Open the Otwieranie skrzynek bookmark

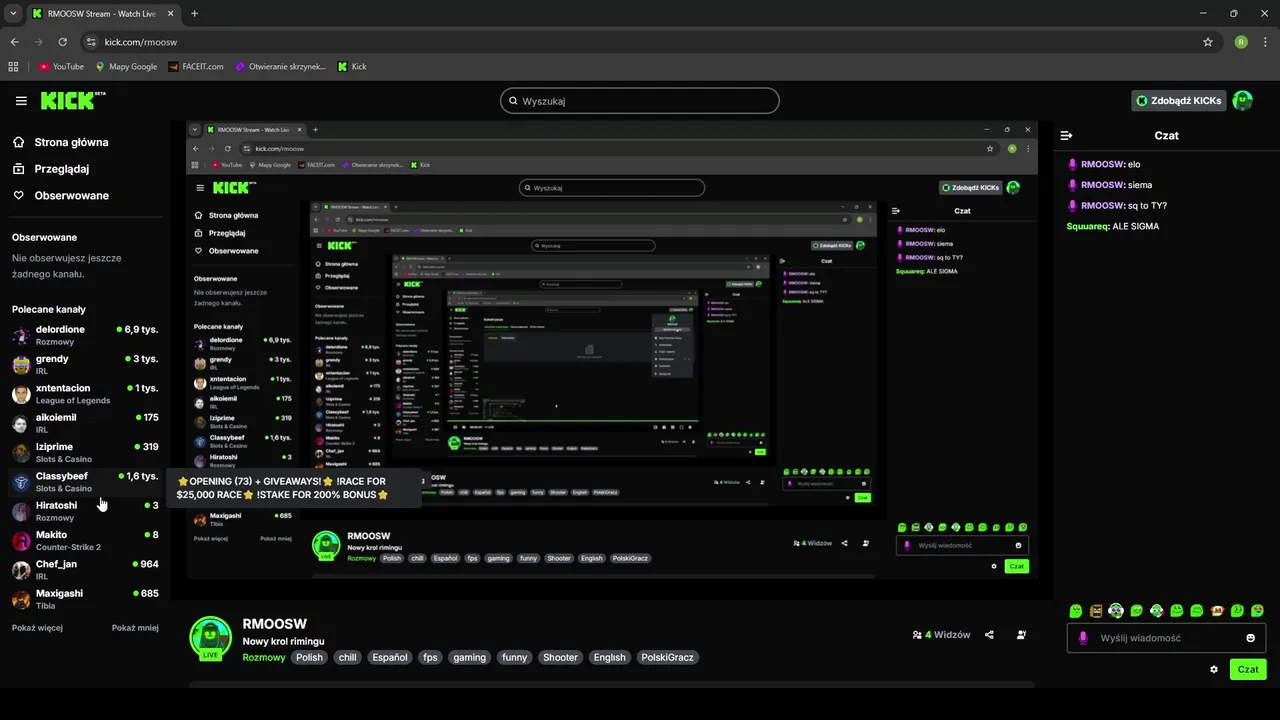(x=281, y=67)
